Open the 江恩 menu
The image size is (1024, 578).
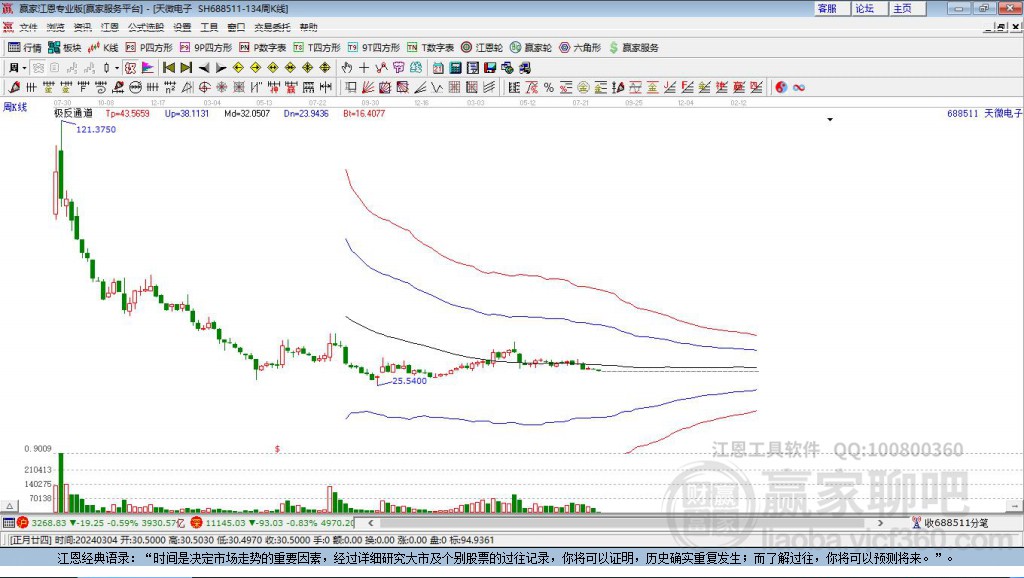tap(110, 27)
